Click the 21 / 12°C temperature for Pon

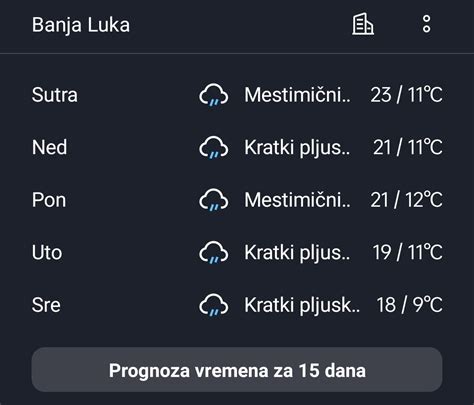pyautogui.click(x=407, y=200)
